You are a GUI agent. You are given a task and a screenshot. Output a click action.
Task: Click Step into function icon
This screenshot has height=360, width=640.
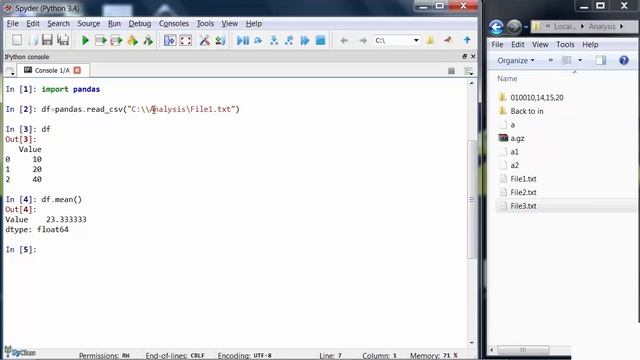click(274, 40)
